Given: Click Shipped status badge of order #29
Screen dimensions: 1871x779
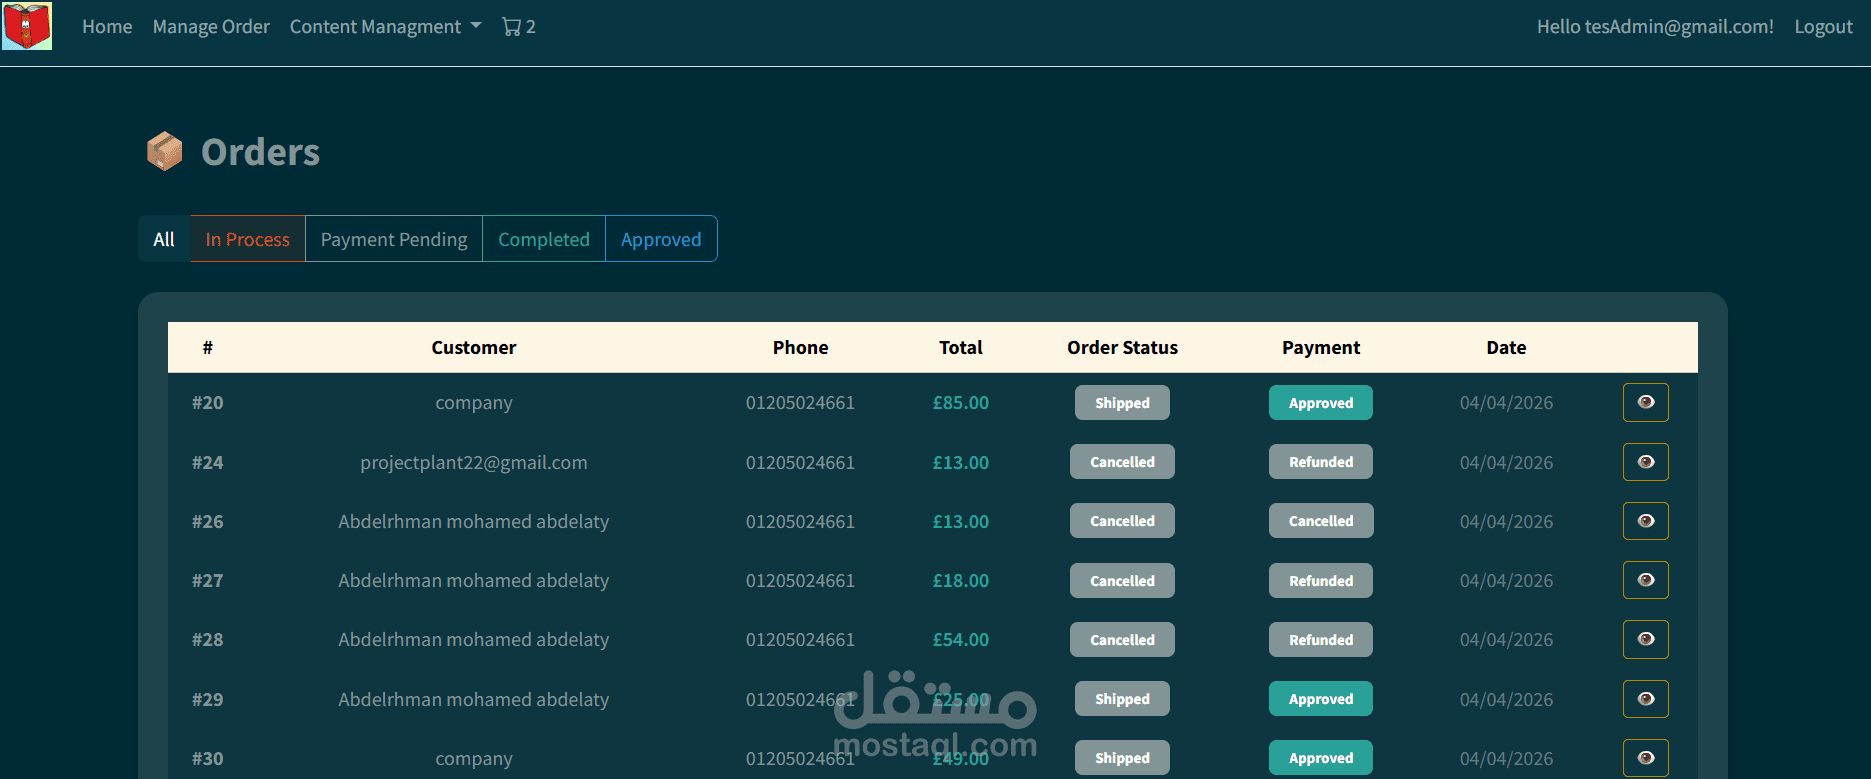Looking at the screenshot, I should tap(1122, 699).
